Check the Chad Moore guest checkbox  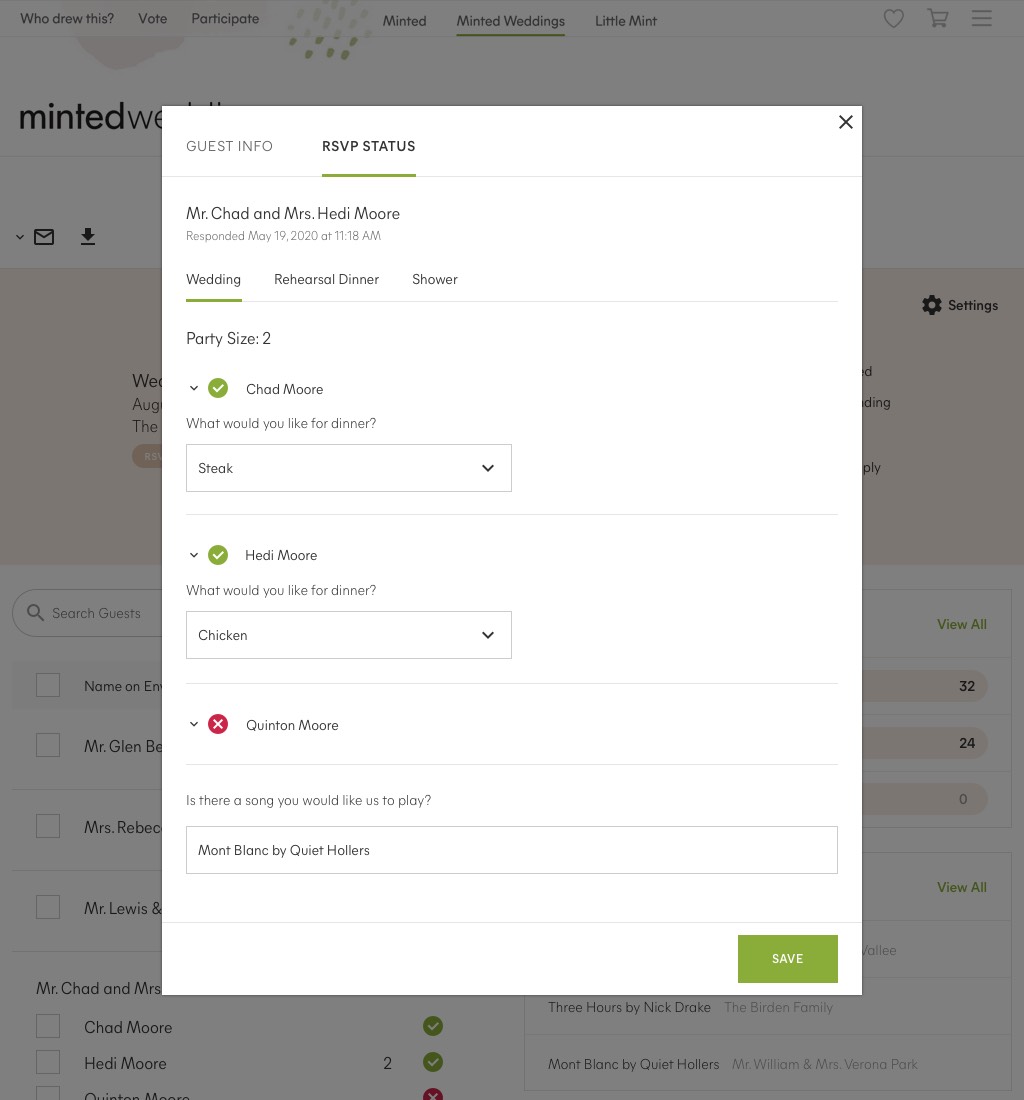tap(48, 1026)
